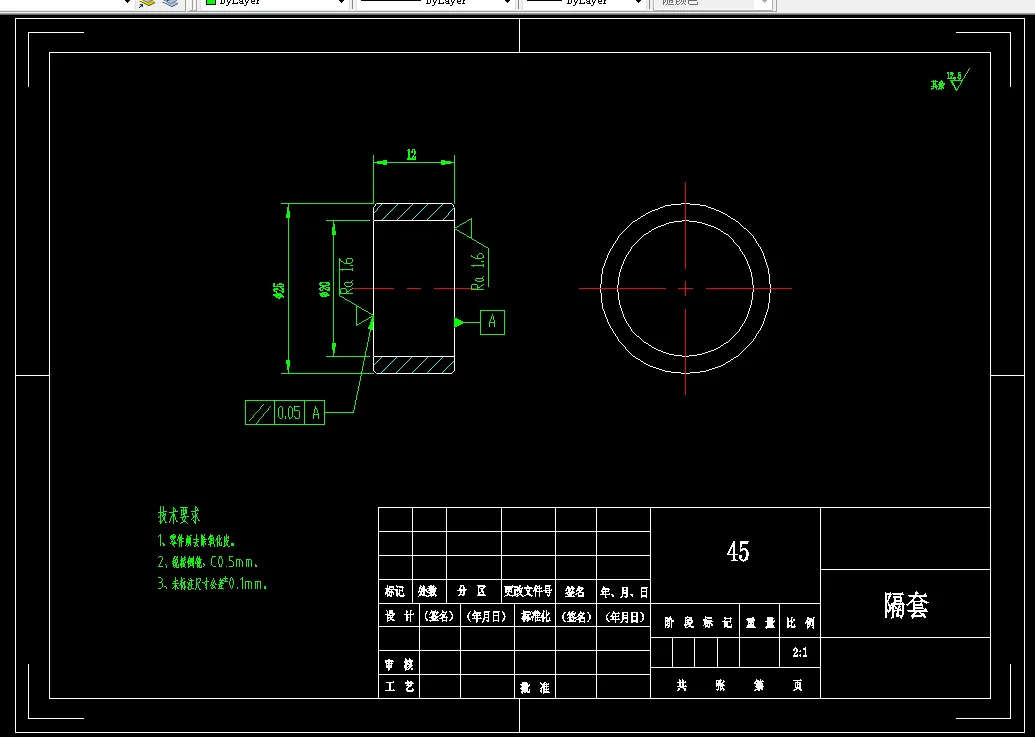
Task: Click the rightmost (年月日) cell
Action: (x=624, y=616)
